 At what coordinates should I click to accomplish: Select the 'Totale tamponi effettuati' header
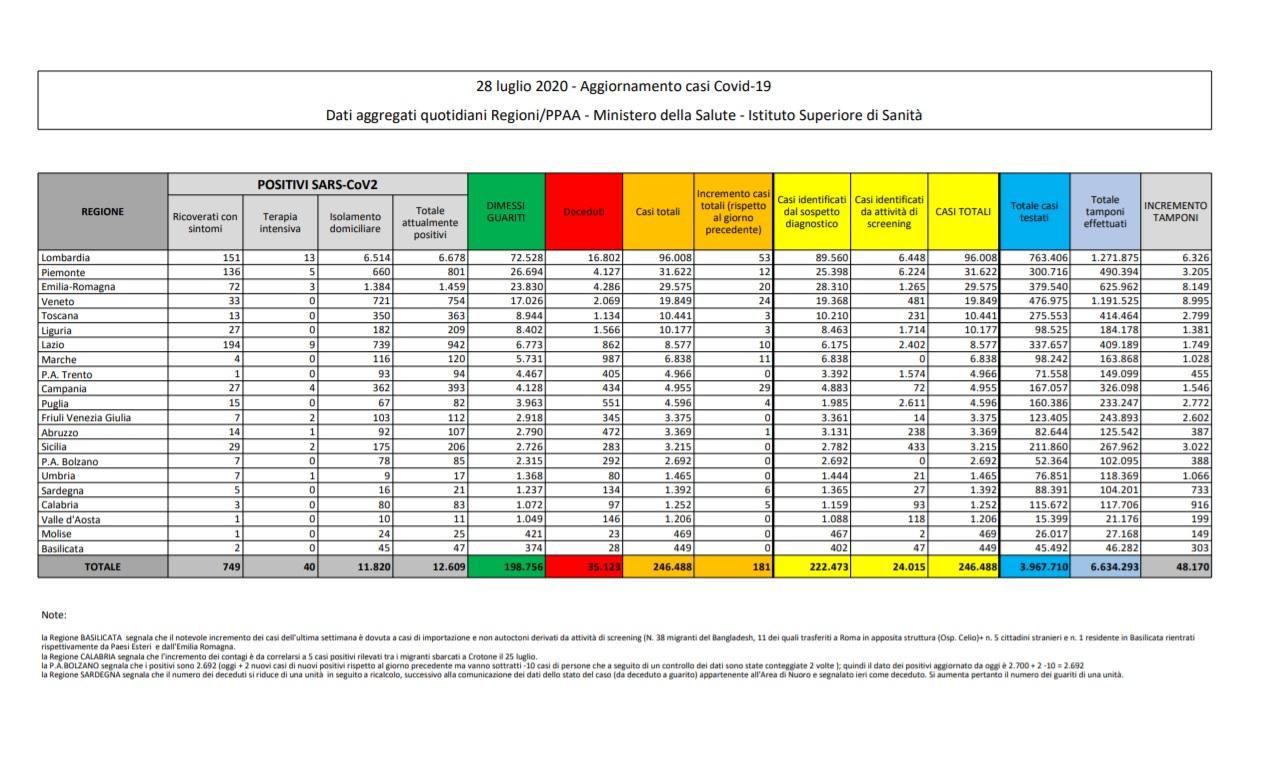click(x=1105, y=211)
